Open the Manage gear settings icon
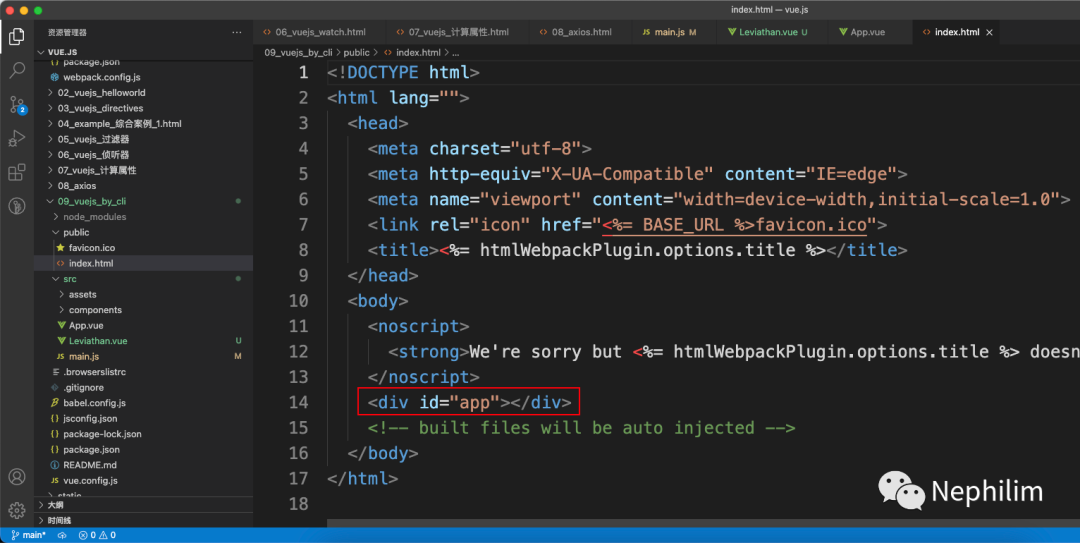The width and height of the screenshot is (1080, 543). point(17,510)
